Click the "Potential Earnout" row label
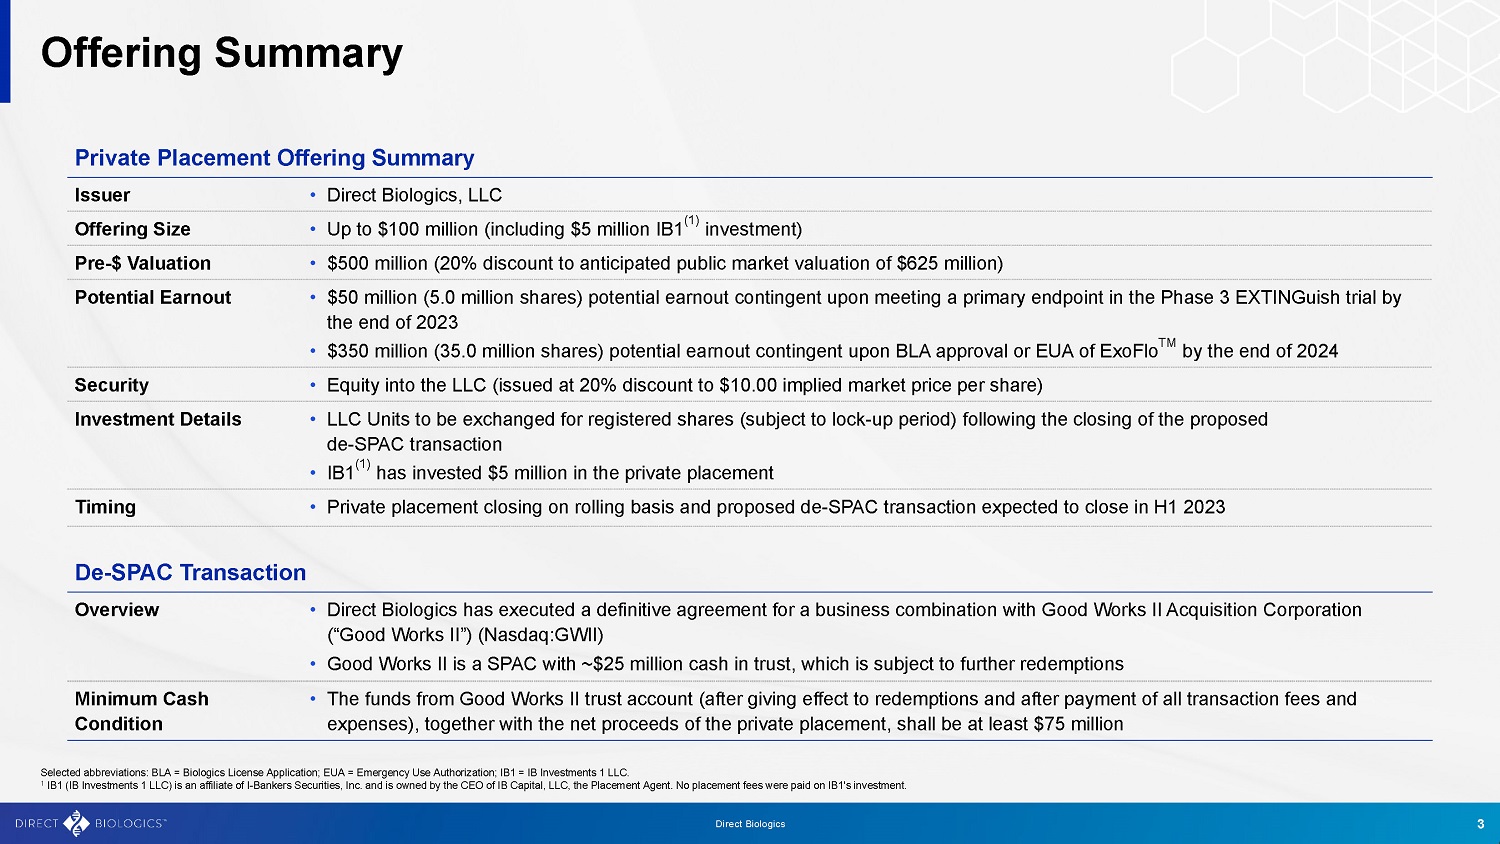 pyautogui.click(x=152, y=297)
